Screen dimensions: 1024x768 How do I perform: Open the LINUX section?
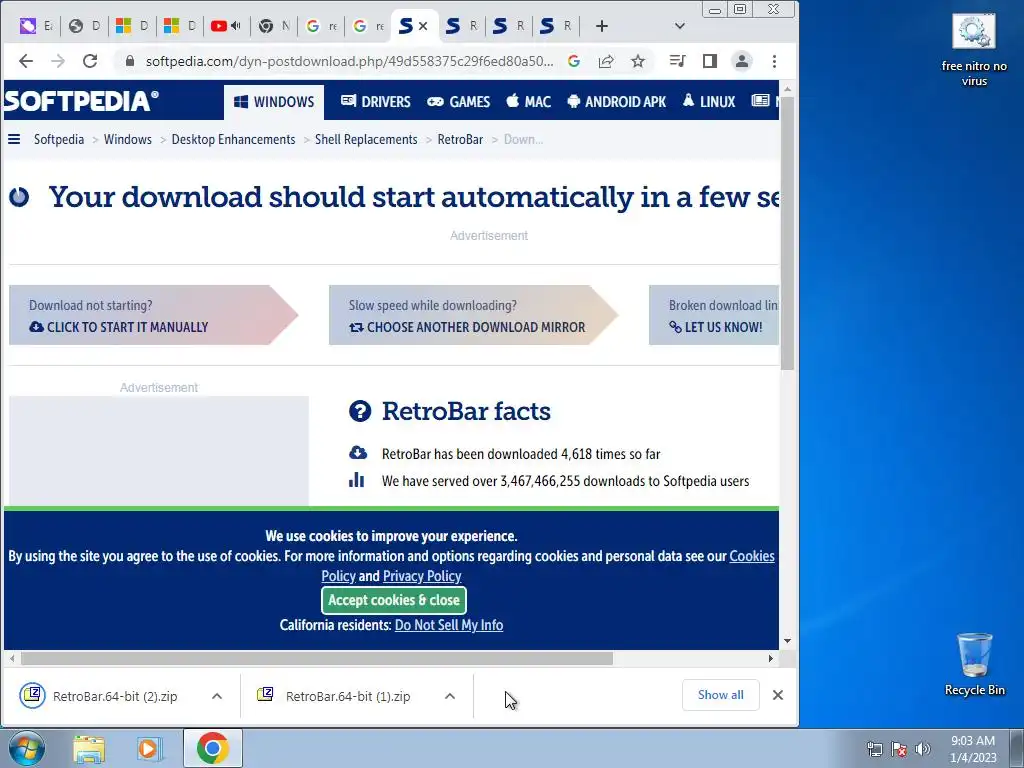pos(709,102)
